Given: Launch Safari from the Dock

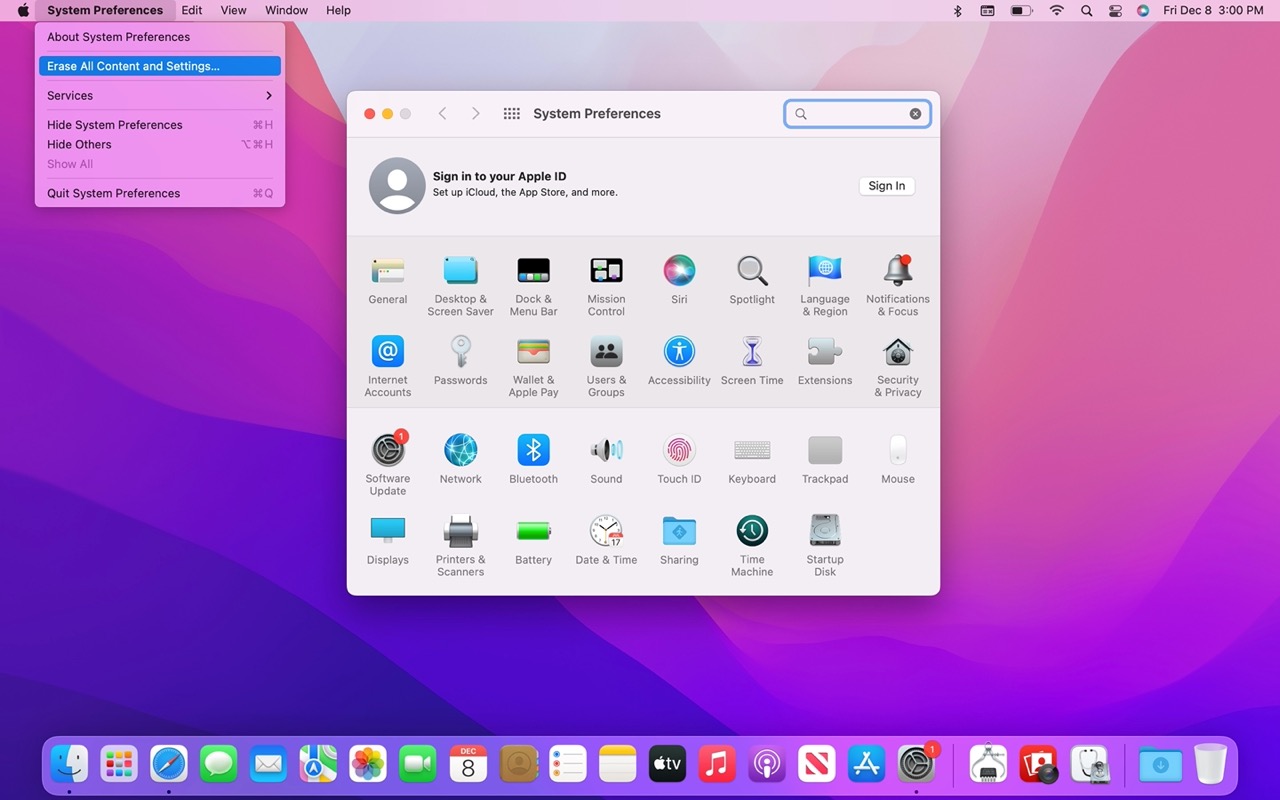Looking at the screenshot, I should click(x=169, y=765).
